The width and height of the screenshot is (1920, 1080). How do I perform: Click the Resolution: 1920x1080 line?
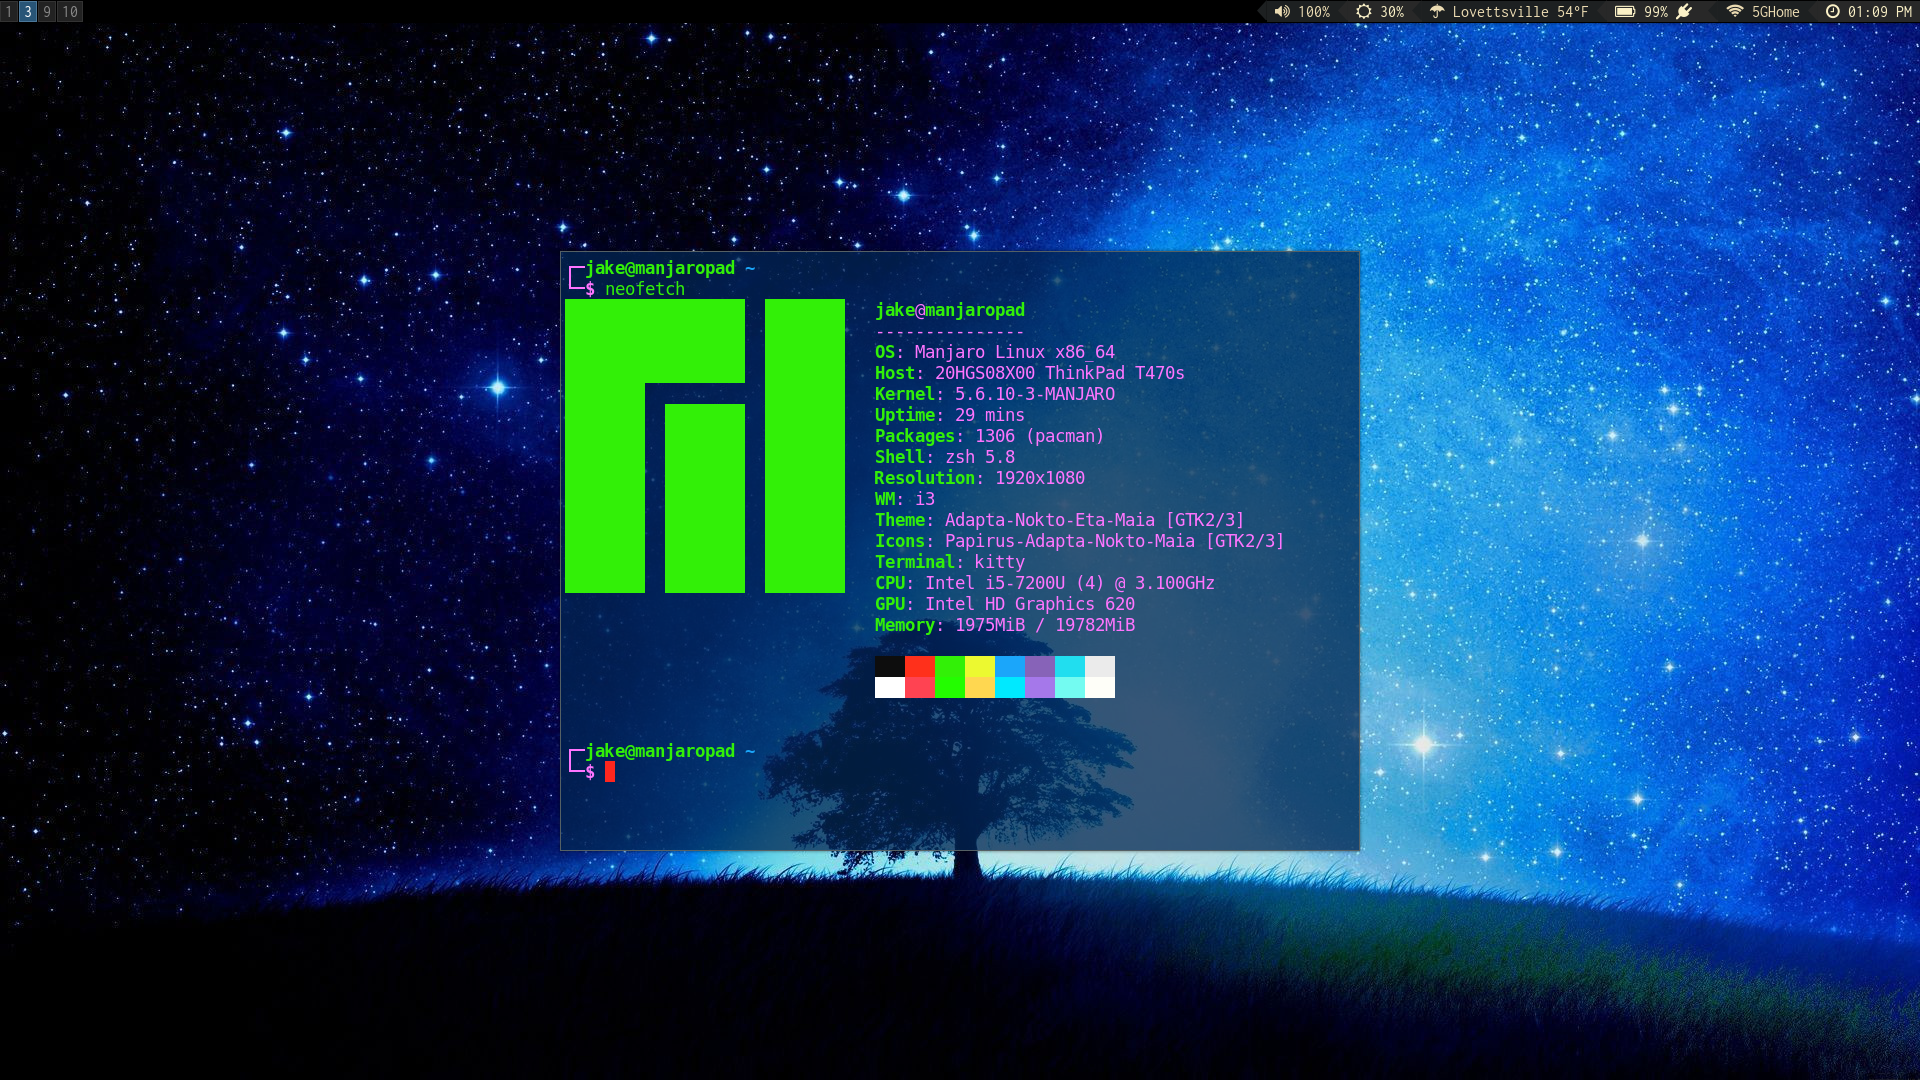pos(980,478)
